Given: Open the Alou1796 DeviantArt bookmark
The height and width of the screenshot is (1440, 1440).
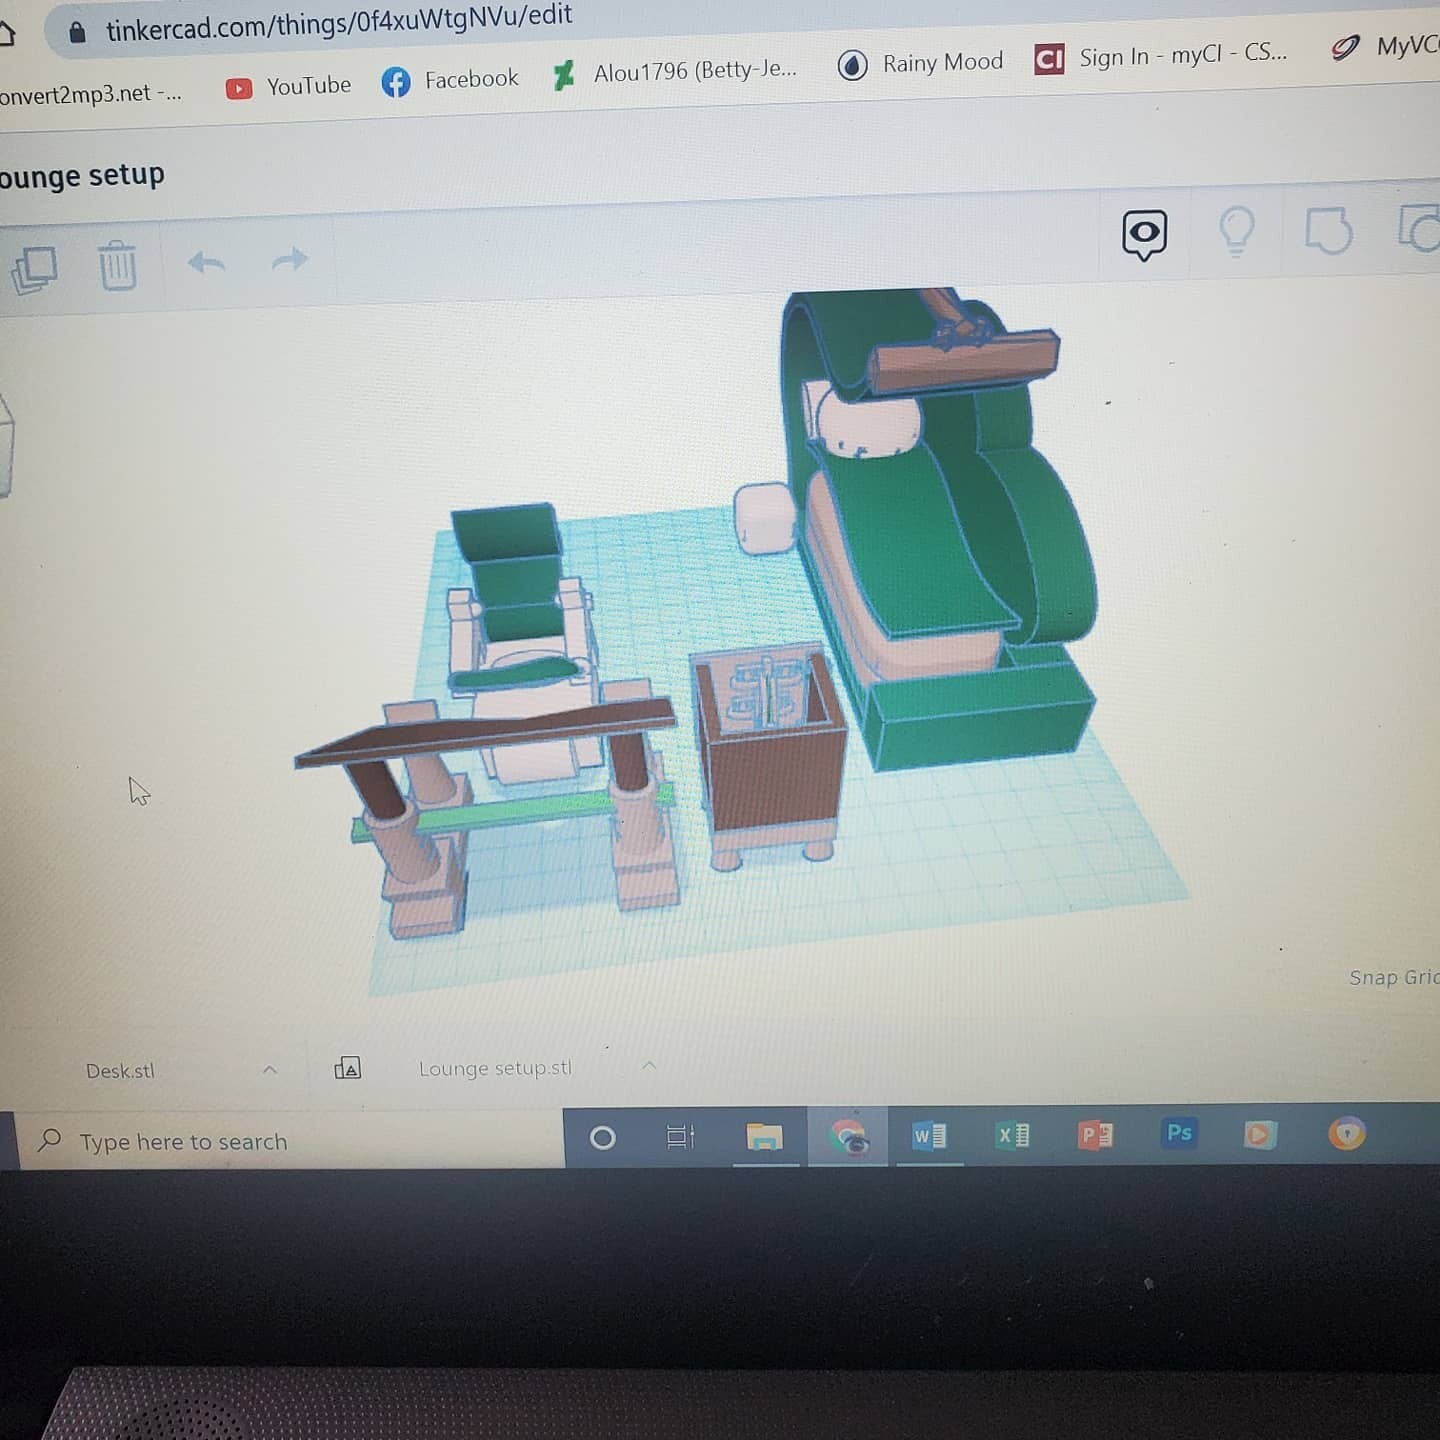Looking at the screenshot, I should (675, 72).
